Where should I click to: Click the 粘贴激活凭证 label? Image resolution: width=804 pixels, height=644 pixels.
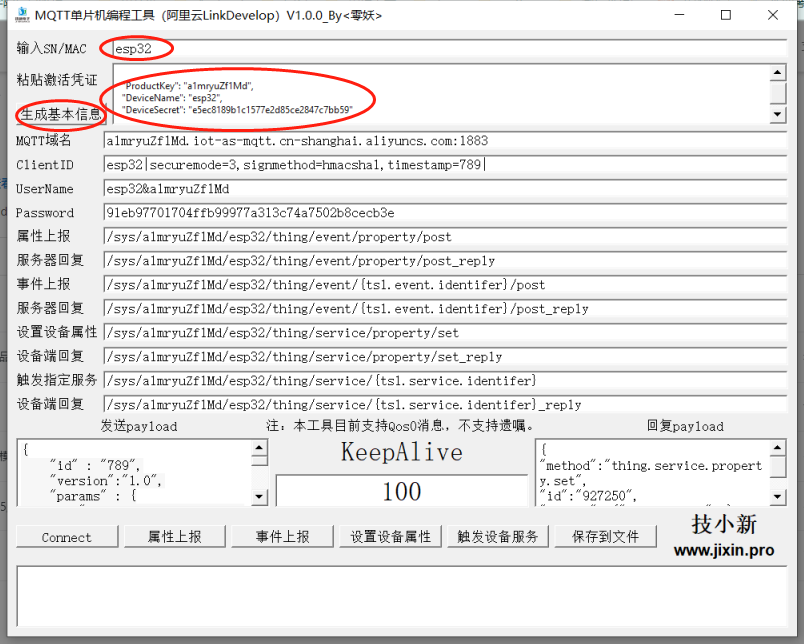click(57, 79)
